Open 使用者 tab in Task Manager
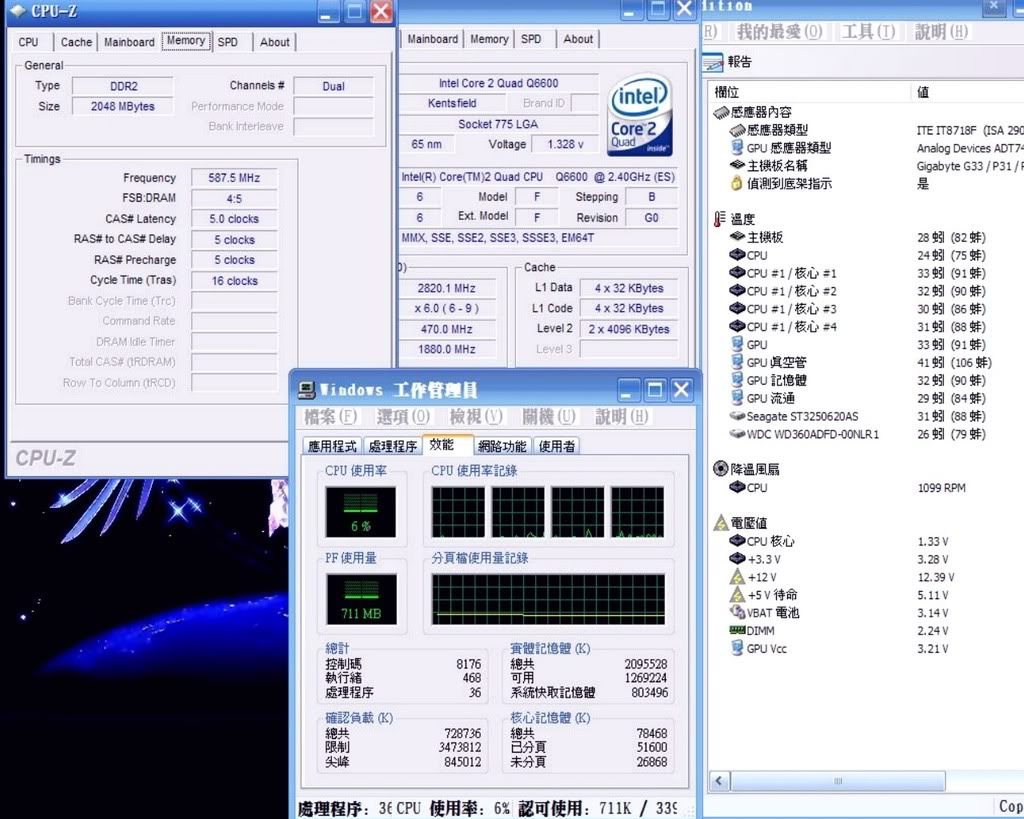The height and width of the screenshot is (819, 1024). 557,446
